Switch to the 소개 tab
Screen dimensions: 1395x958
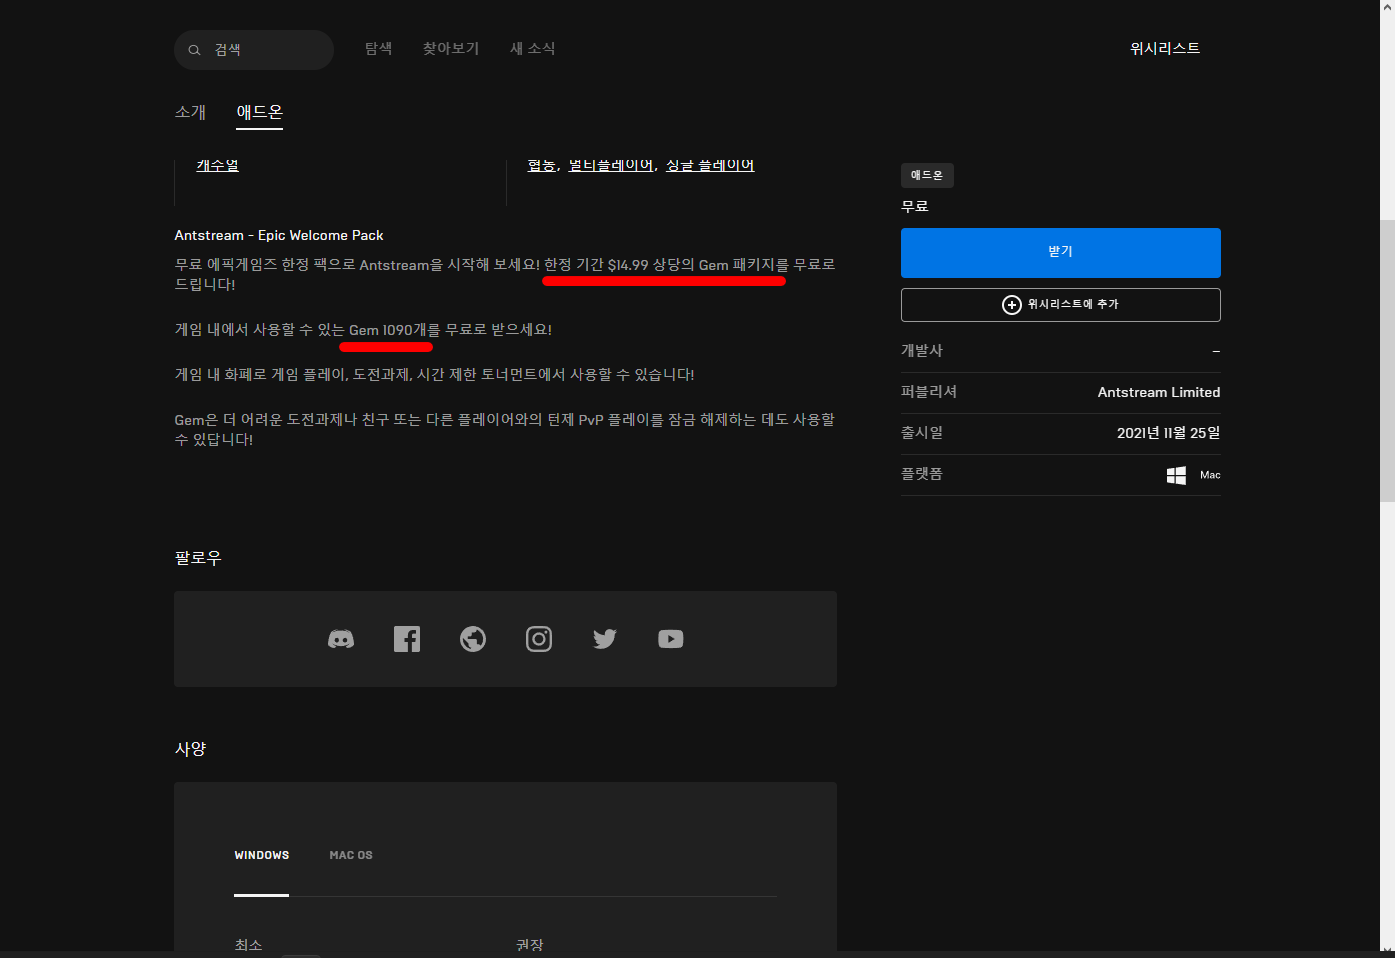pyautogui.click(x=190, y=112)
